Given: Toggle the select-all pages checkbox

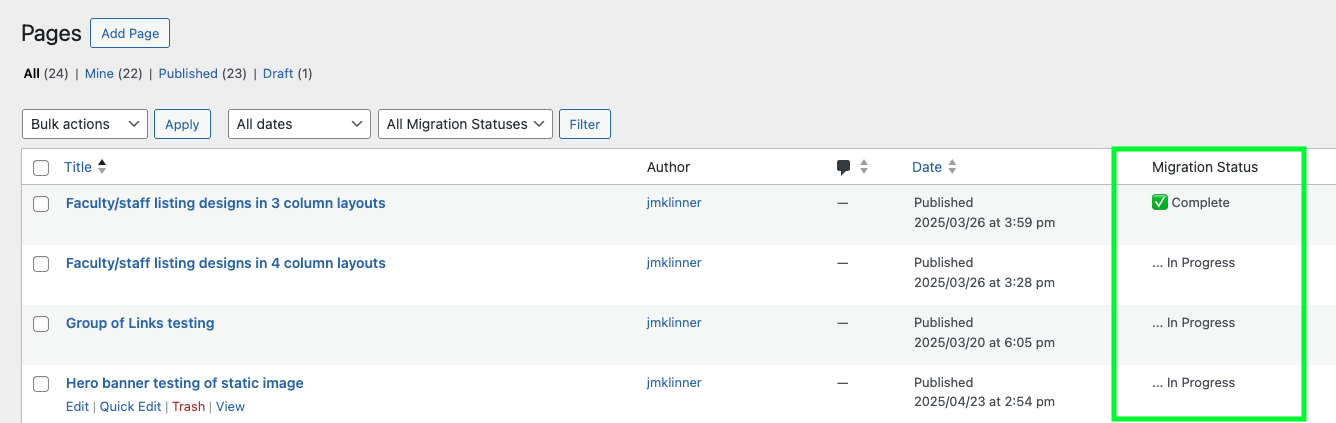Looking at the screenshot, I should point(41,168).
